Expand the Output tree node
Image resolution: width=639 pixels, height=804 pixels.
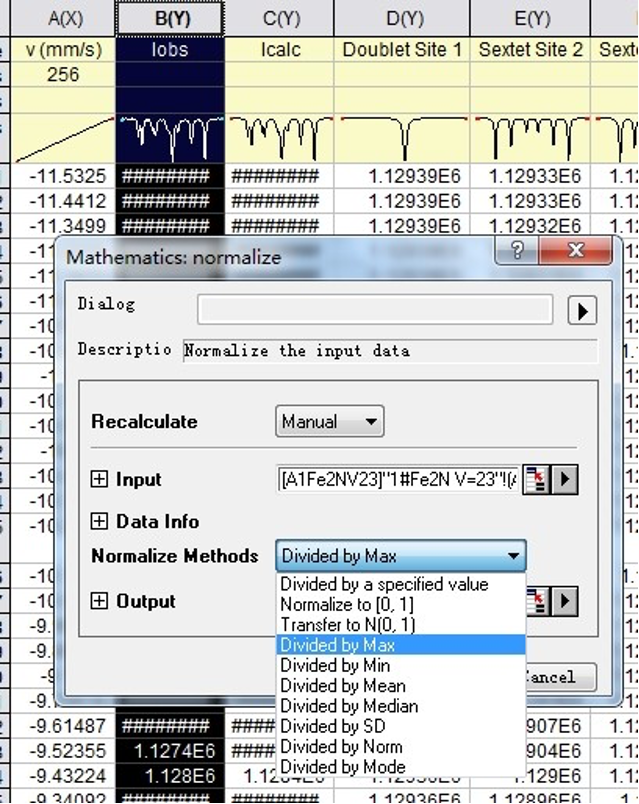(x=99, y=601)
